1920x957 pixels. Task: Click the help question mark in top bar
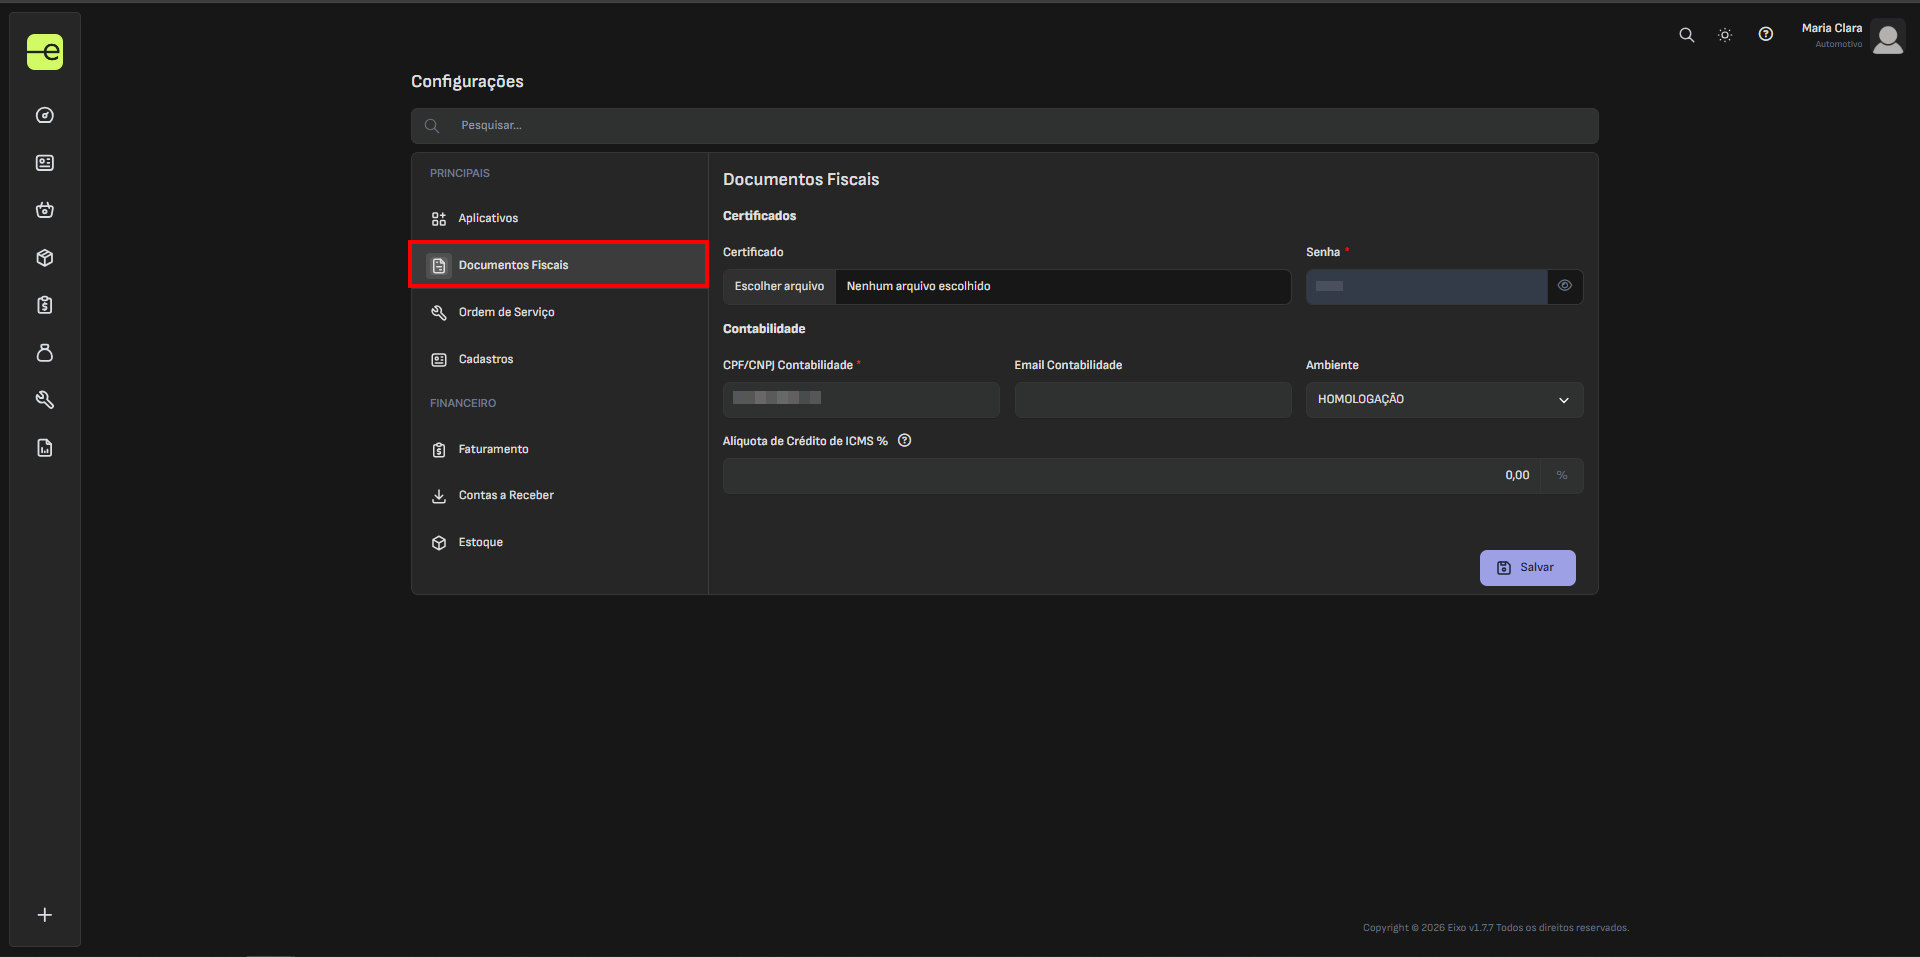[1766, 34]
